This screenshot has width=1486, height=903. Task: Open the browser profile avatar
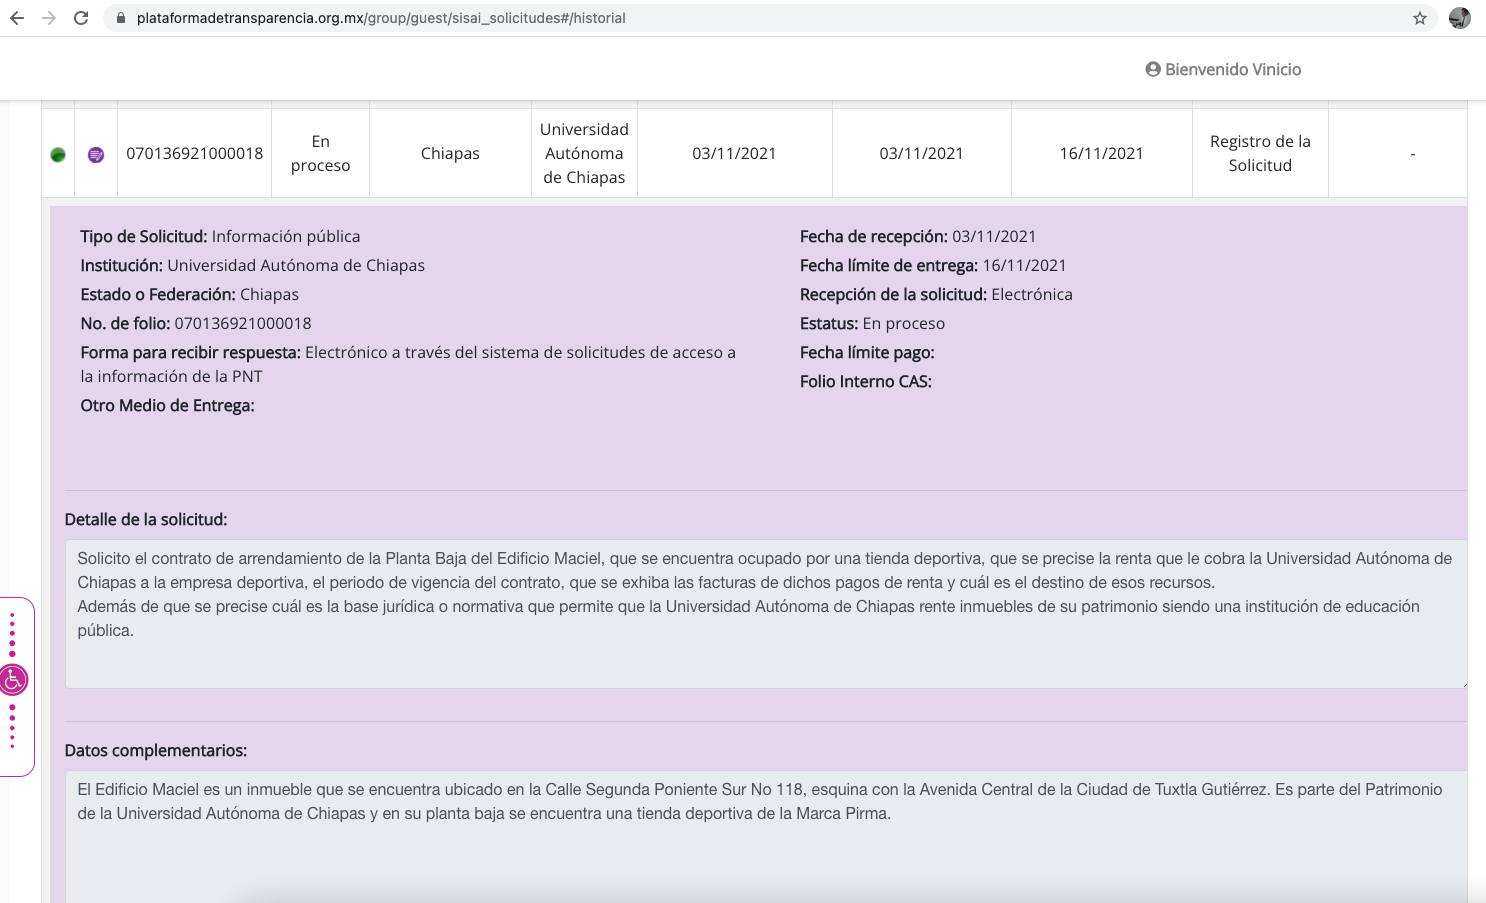[x=1460, y=18]
